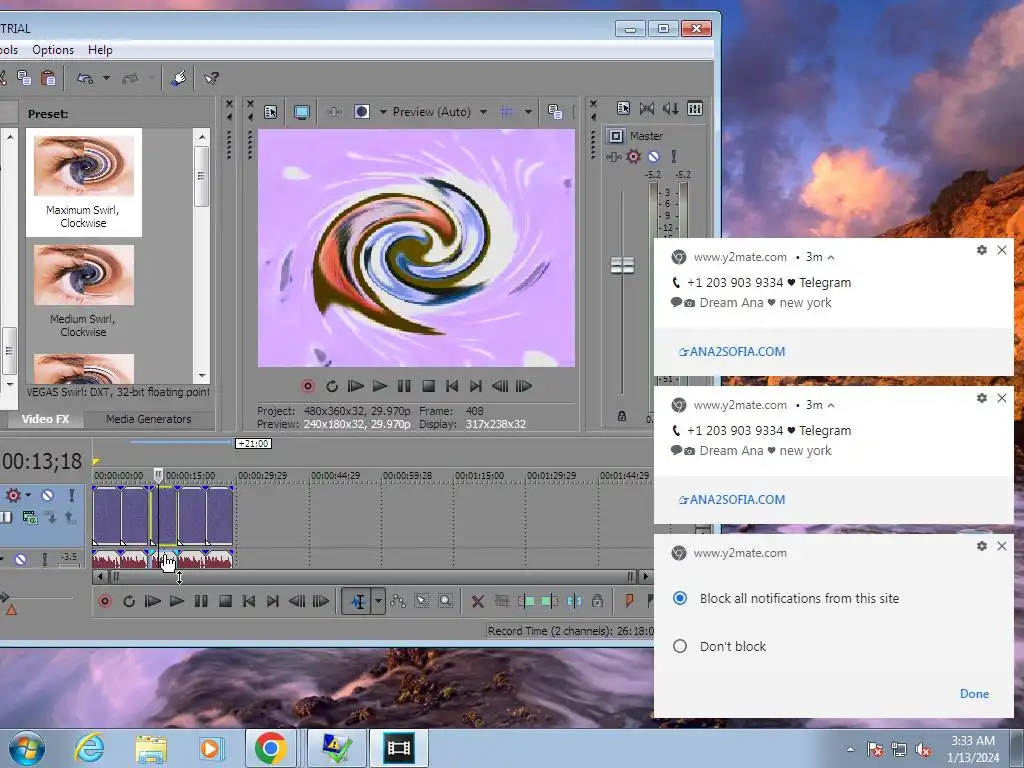Lock the Master fader channels icon

coord(622,416)
